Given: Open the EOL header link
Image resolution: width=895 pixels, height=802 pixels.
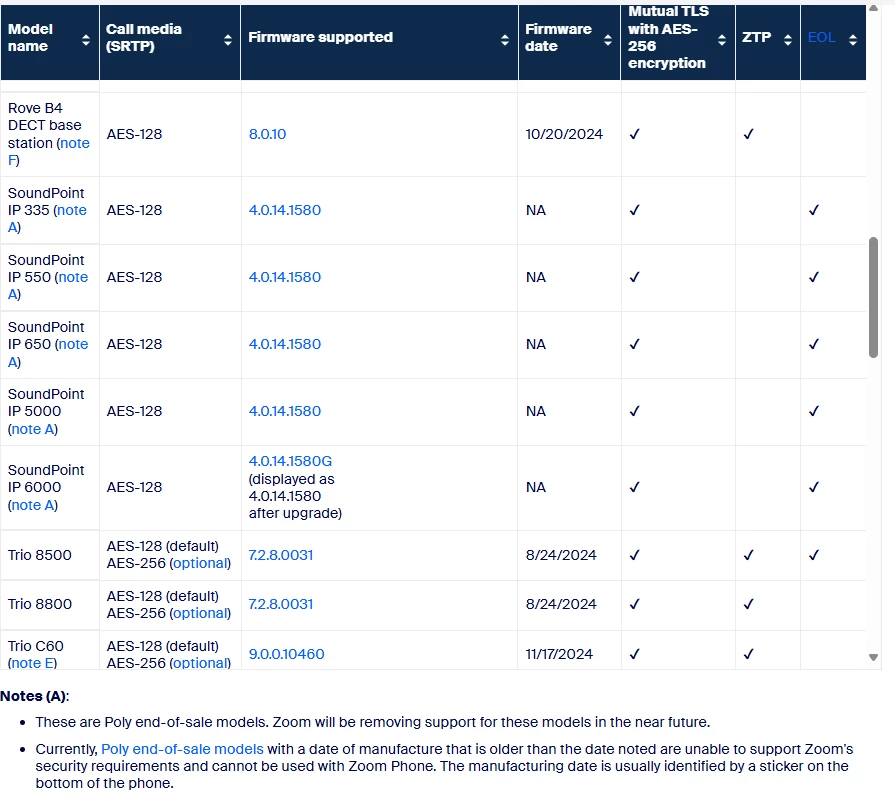Looking at the screenshot, I should (x=821, y=37).
